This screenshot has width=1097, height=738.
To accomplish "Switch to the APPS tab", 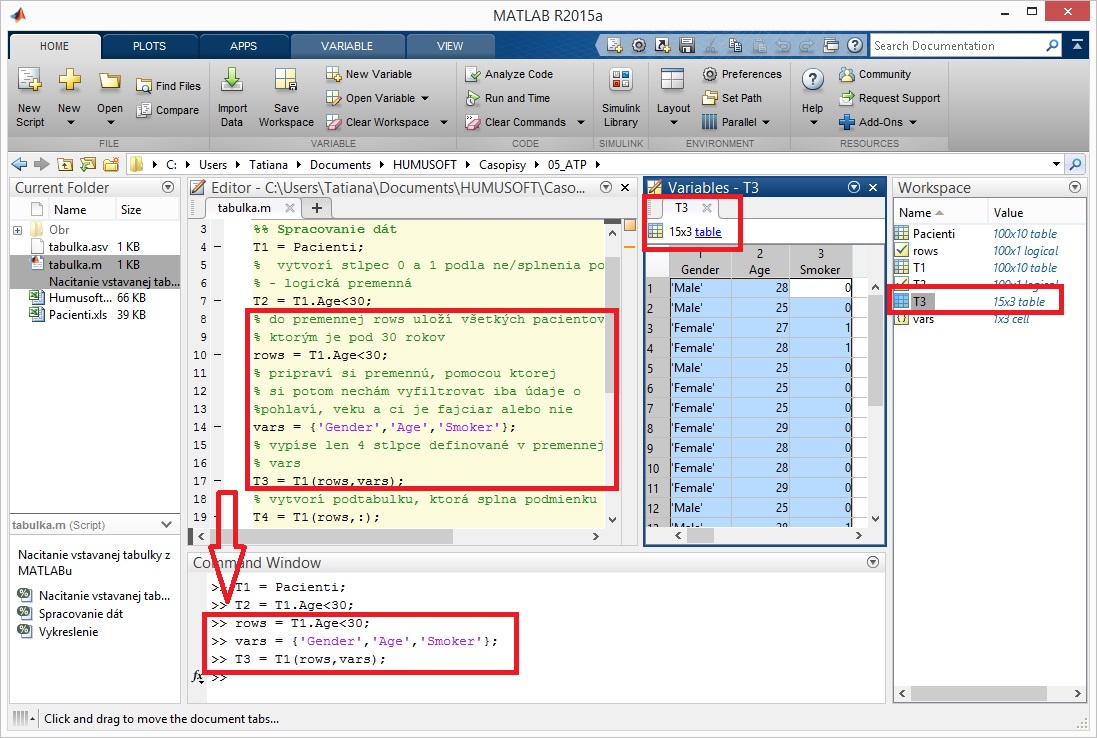I will click(243, 46).
